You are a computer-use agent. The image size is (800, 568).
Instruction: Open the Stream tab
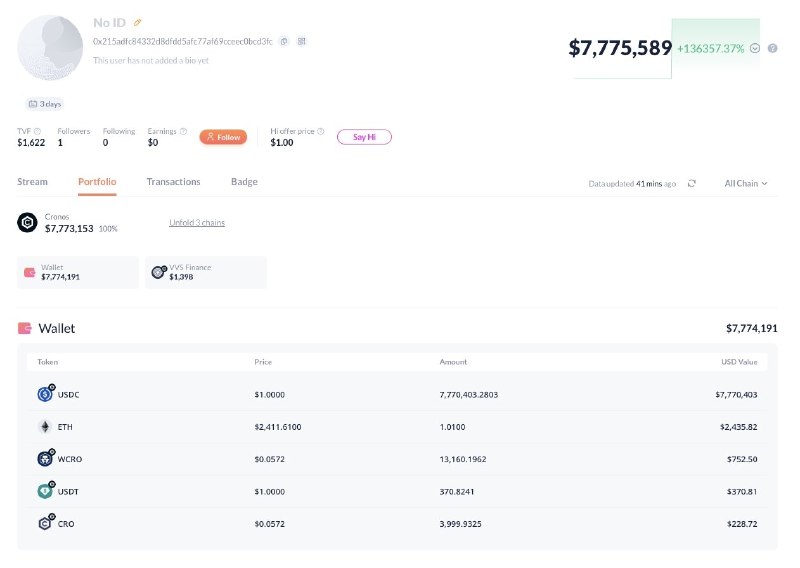pyautogui.click(x=32, y=182)
